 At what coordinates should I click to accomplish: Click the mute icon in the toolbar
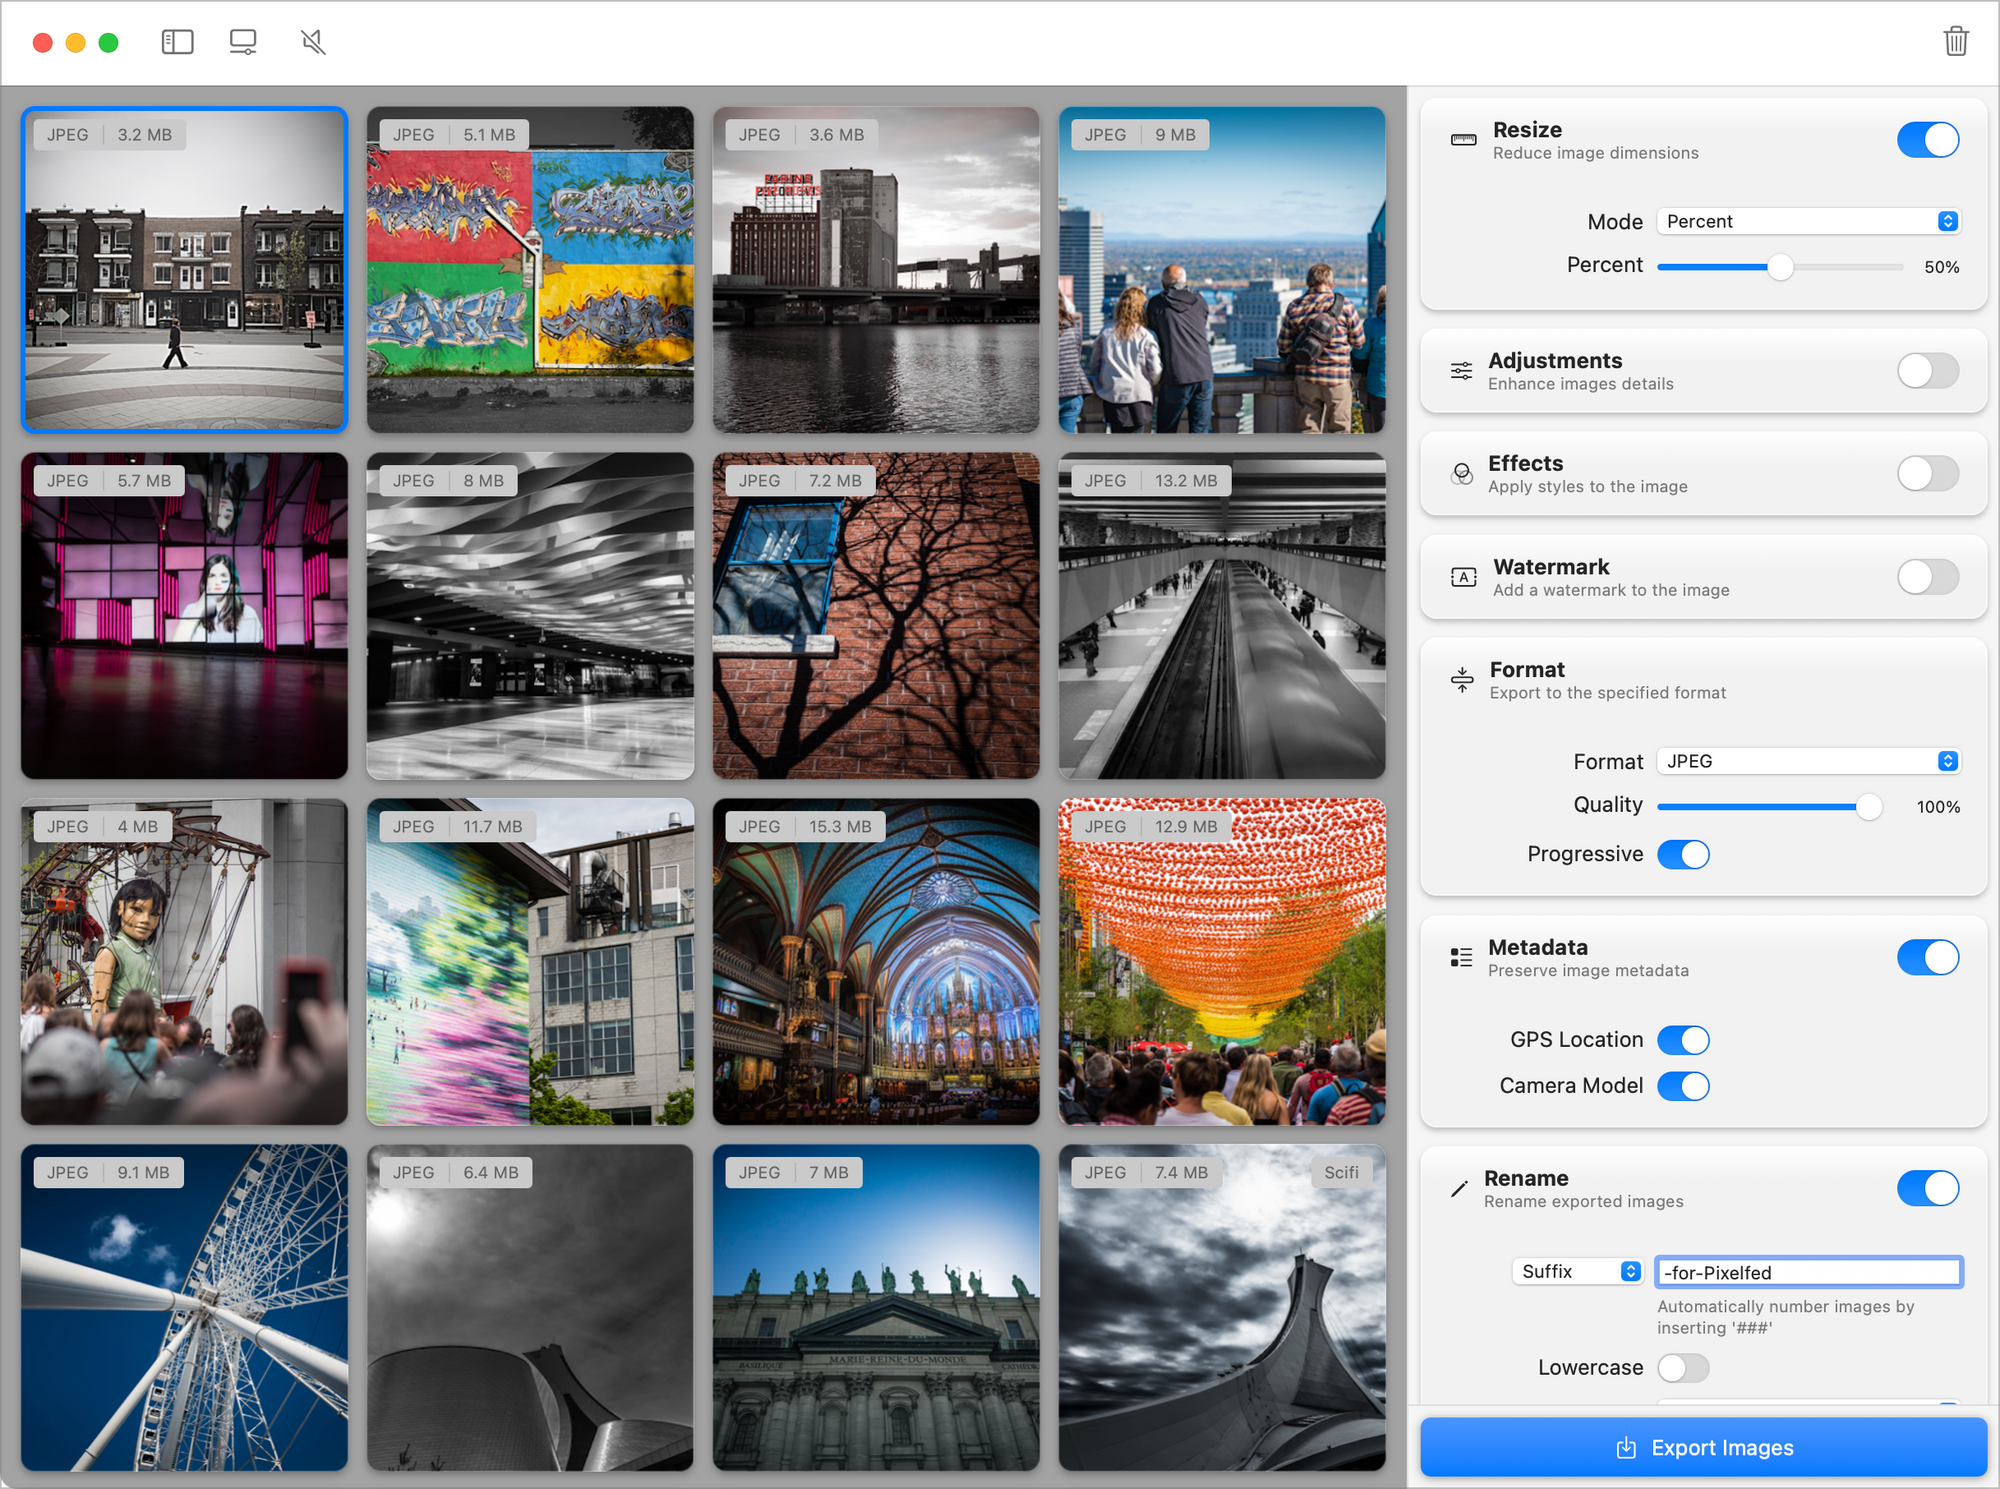[311, 41]
